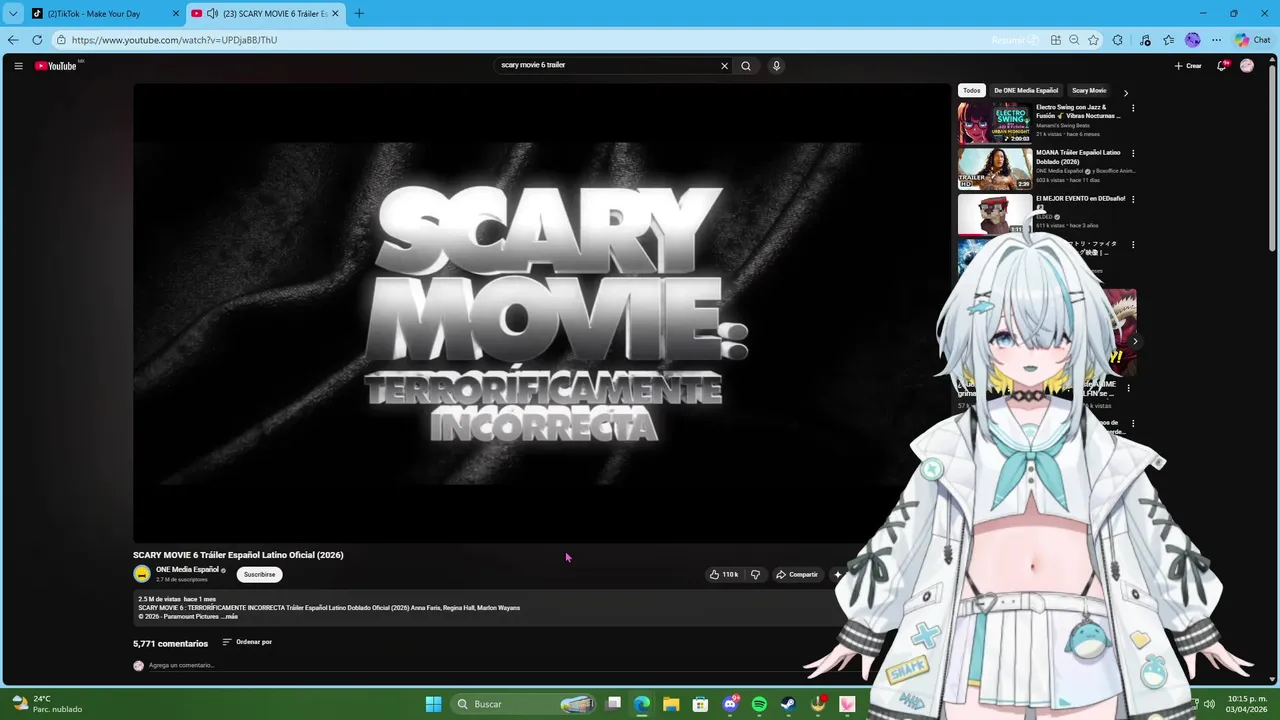Viewport: 1280px width, 720px height.
Task: Open Edge favorites list icon
Action: [1169, 40]
